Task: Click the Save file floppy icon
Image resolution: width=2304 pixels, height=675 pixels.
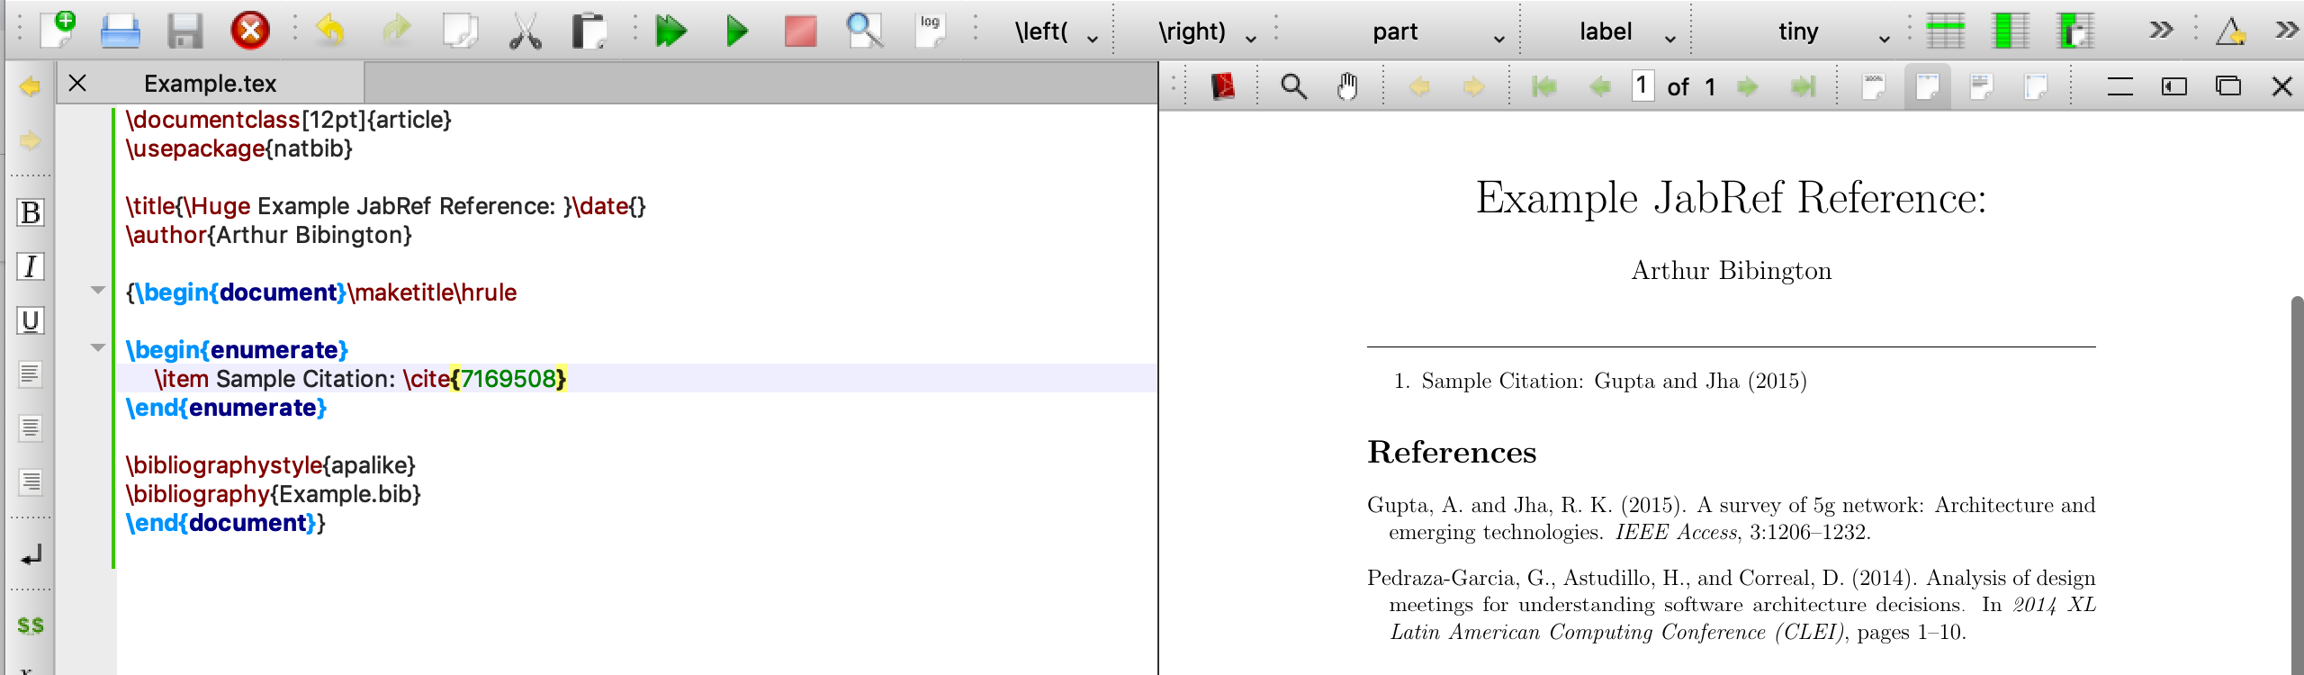Action: 185,31
